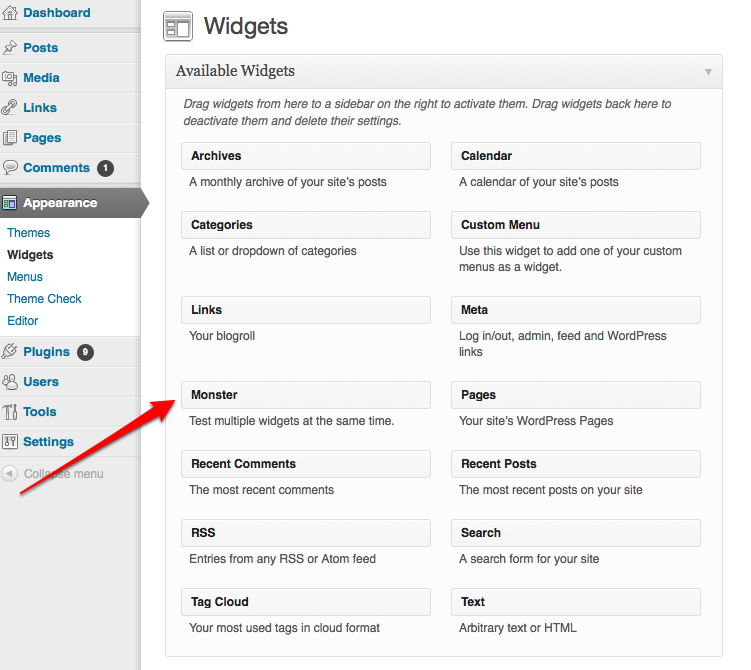Open the Menus submenu item
751x670 pixels.
pyautogui.click(x=25, y=277)
